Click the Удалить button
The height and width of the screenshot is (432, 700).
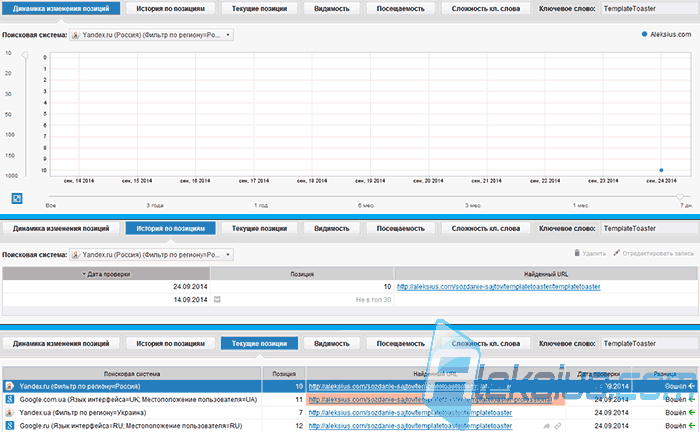pos(590,253)
